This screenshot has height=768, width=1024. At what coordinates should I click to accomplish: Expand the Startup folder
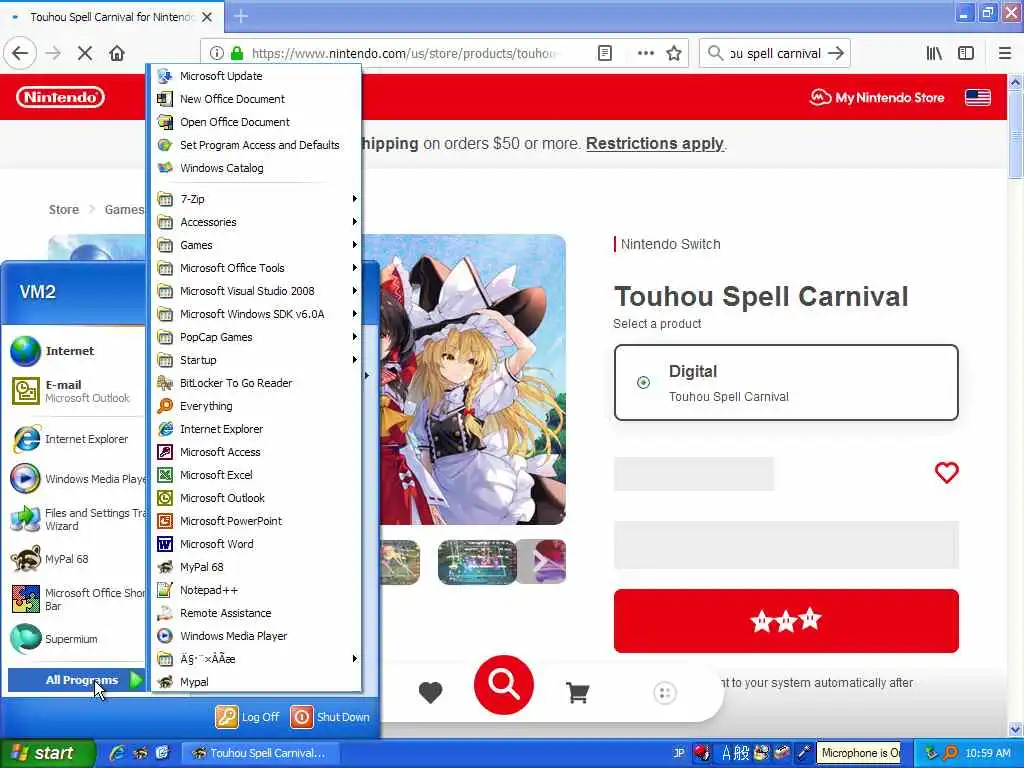point(257,360)
